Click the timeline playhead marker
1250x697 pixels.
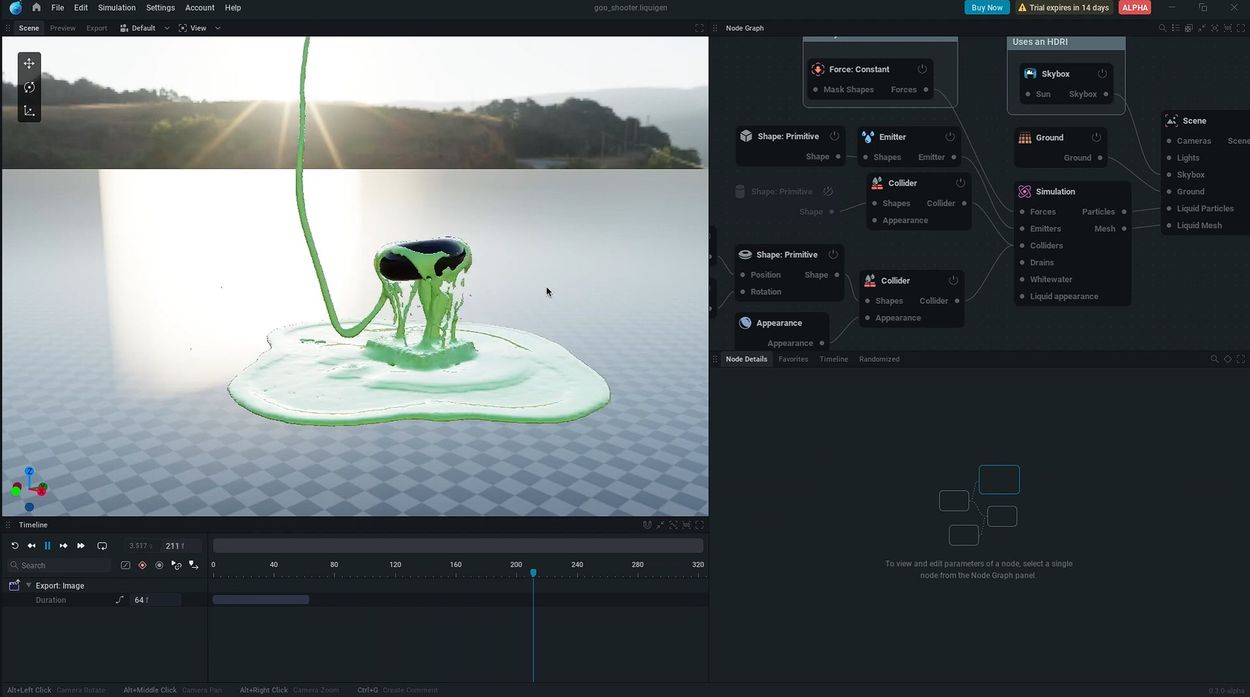533,573
